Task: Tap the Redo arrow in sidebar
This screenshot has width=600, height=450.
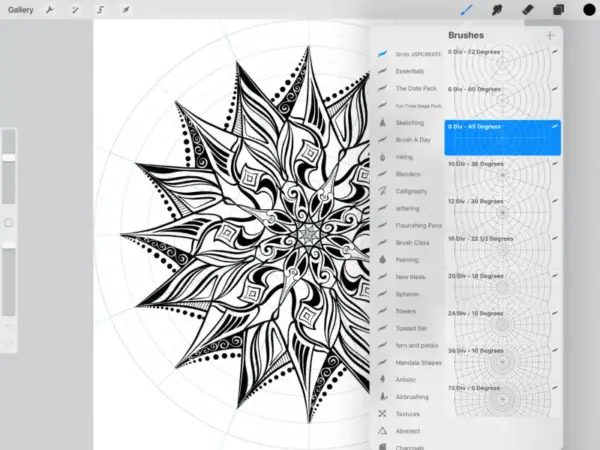Action: [9, 345]
